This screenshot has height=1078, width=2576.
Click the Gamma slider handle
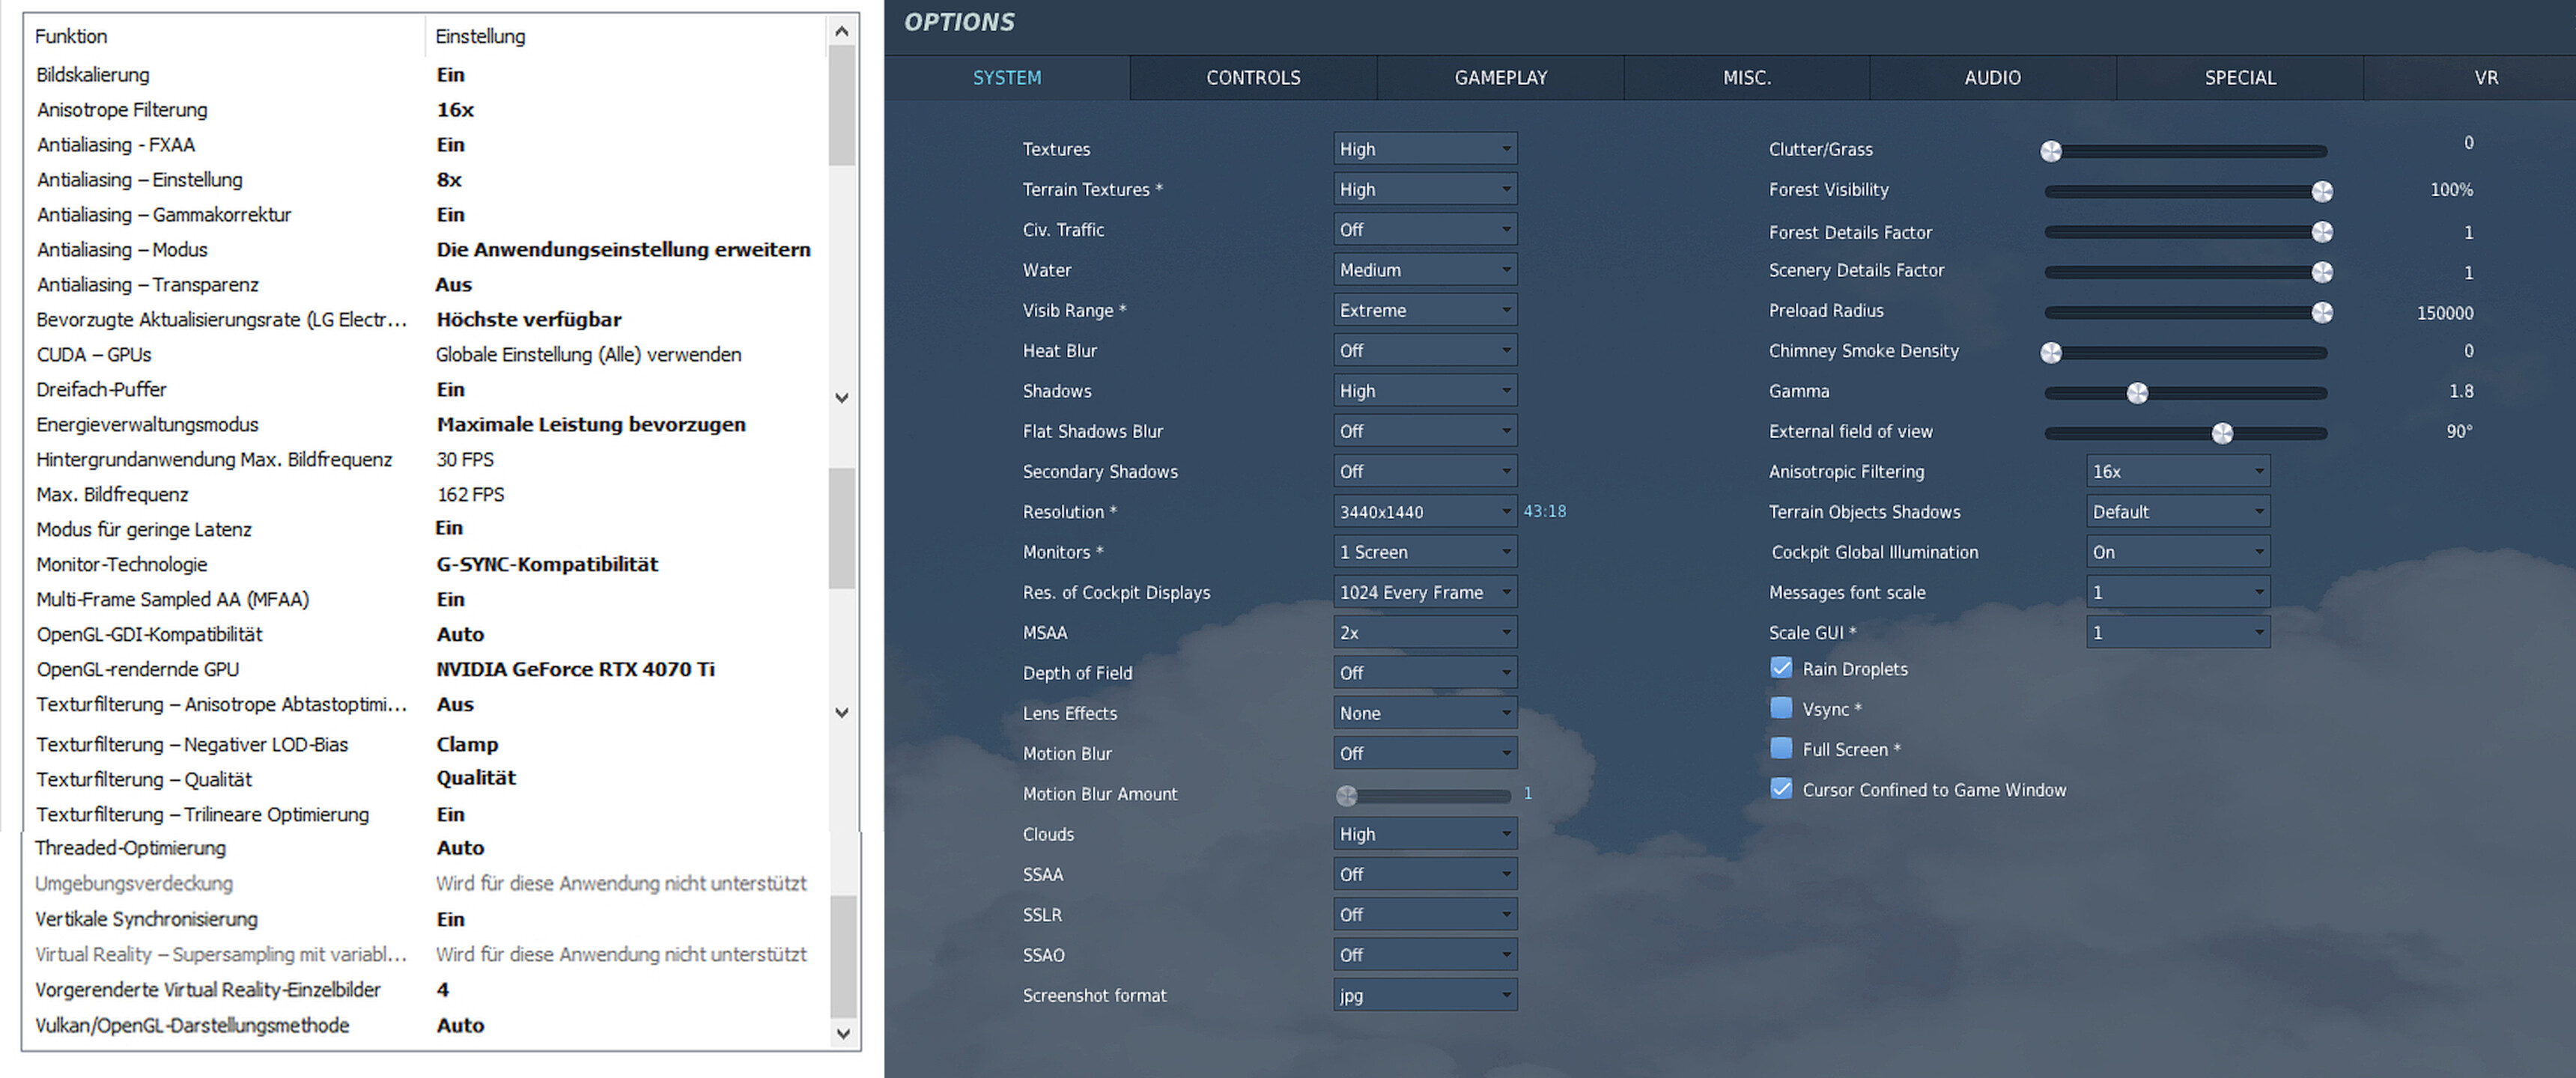[x=2137, y=392]
